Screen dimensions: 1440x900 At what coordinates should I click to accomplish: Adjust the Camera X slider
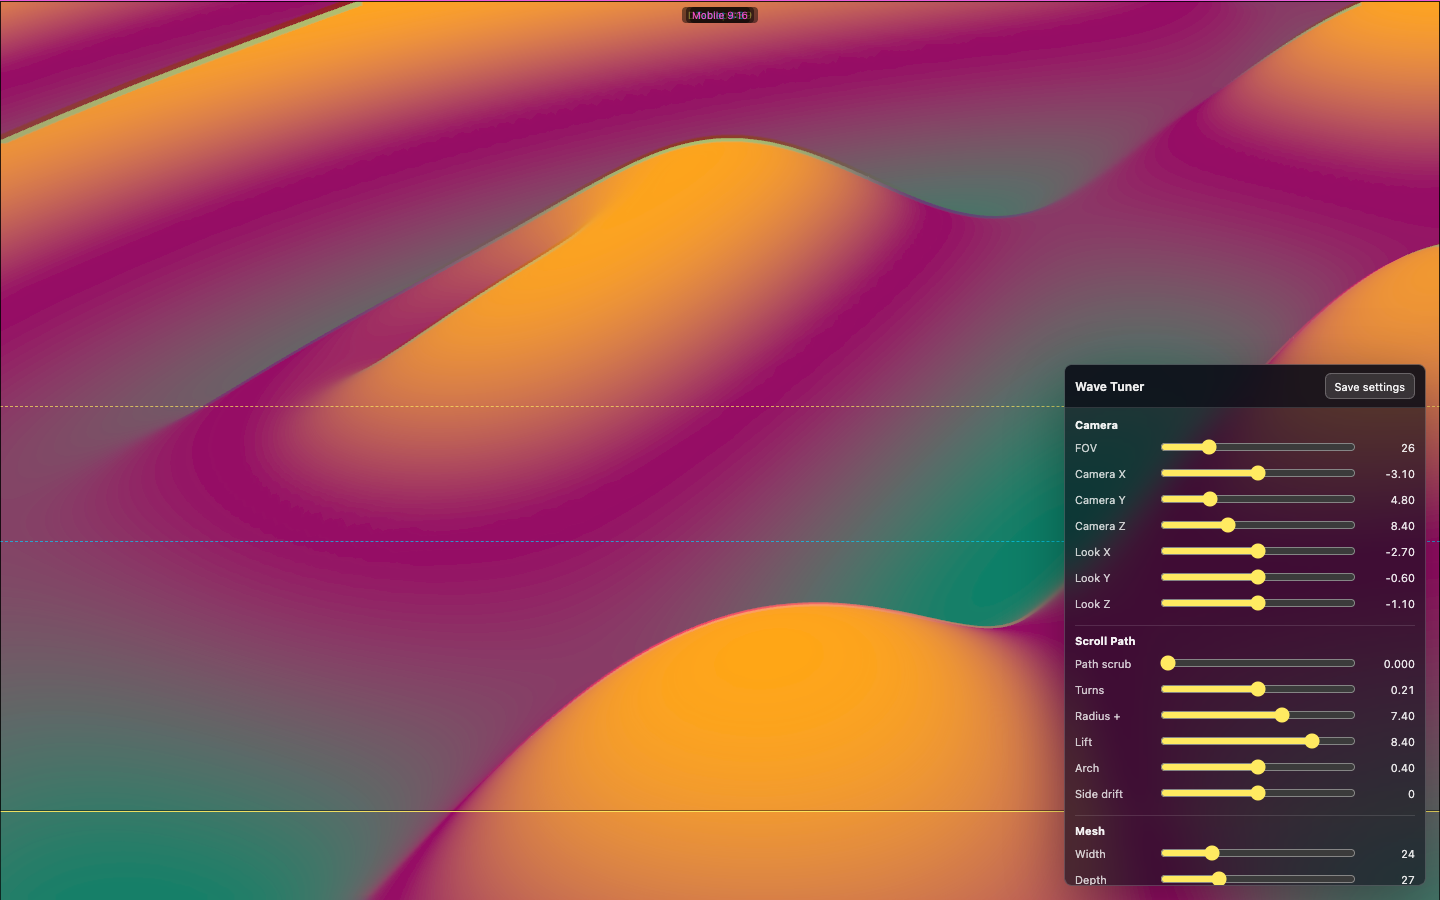[x=1258, y=473]
